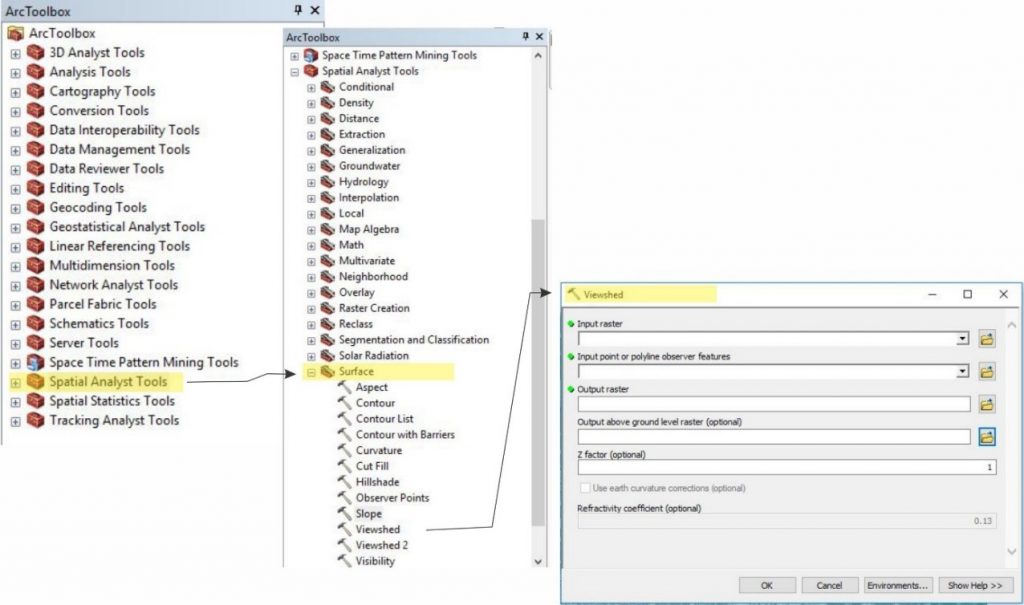Click the Conversion Tools toolbox icon

coord(35,110)
